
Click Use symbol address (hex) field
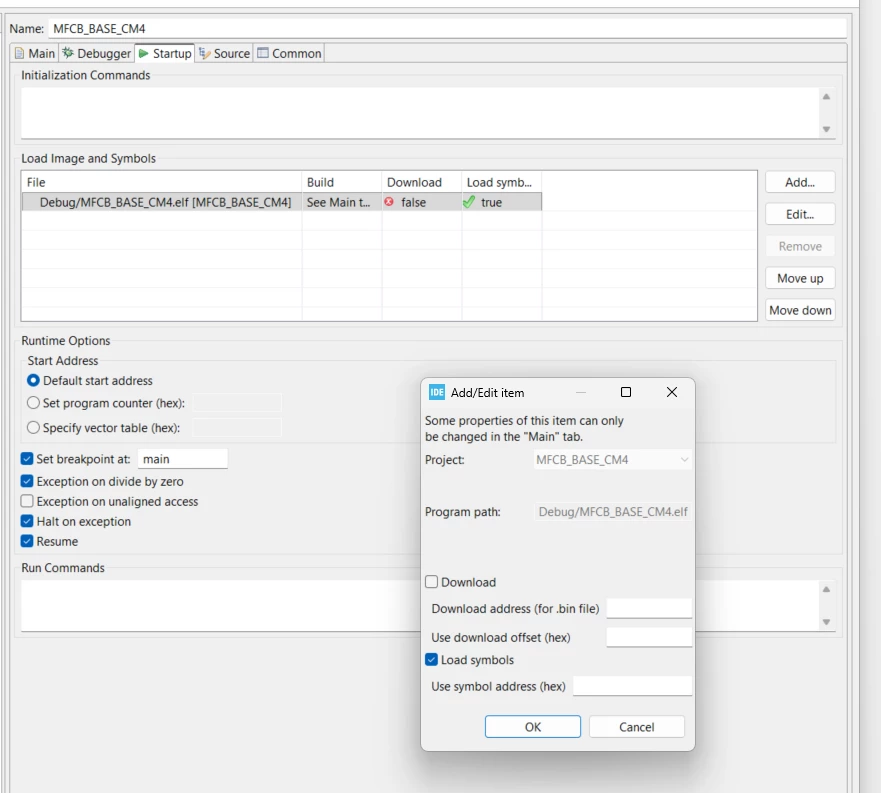pyautogui.click(x=632, y=686)
